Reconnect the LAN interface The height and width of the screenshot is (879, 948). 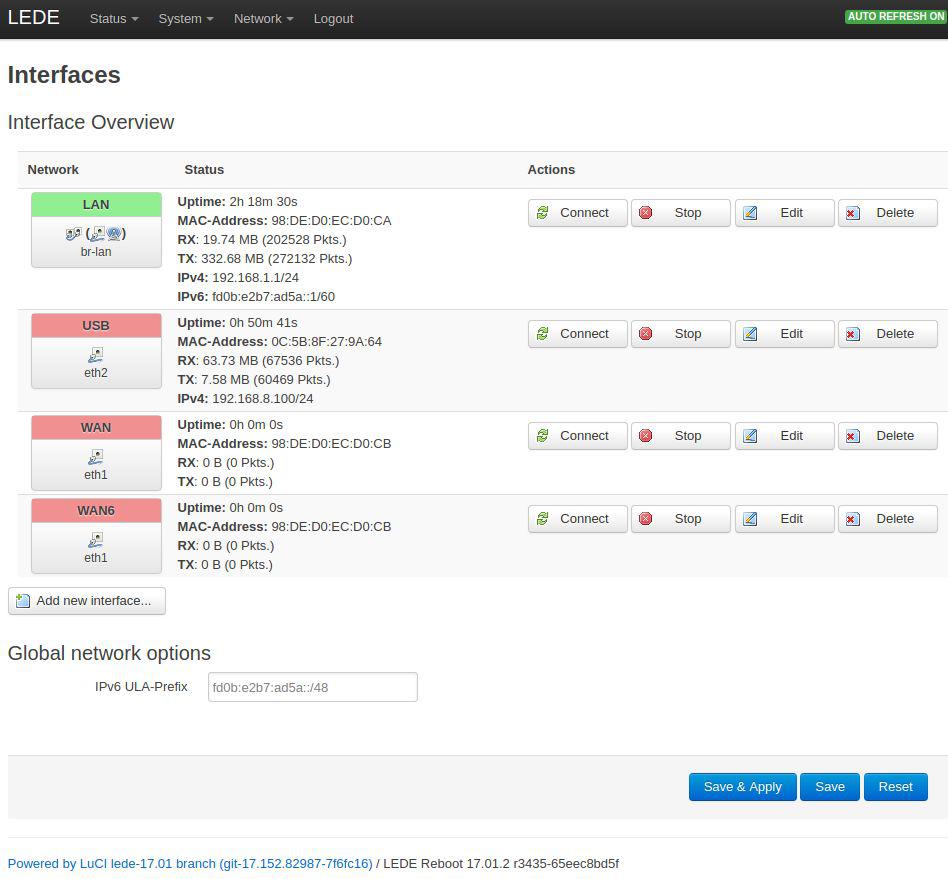577,213
